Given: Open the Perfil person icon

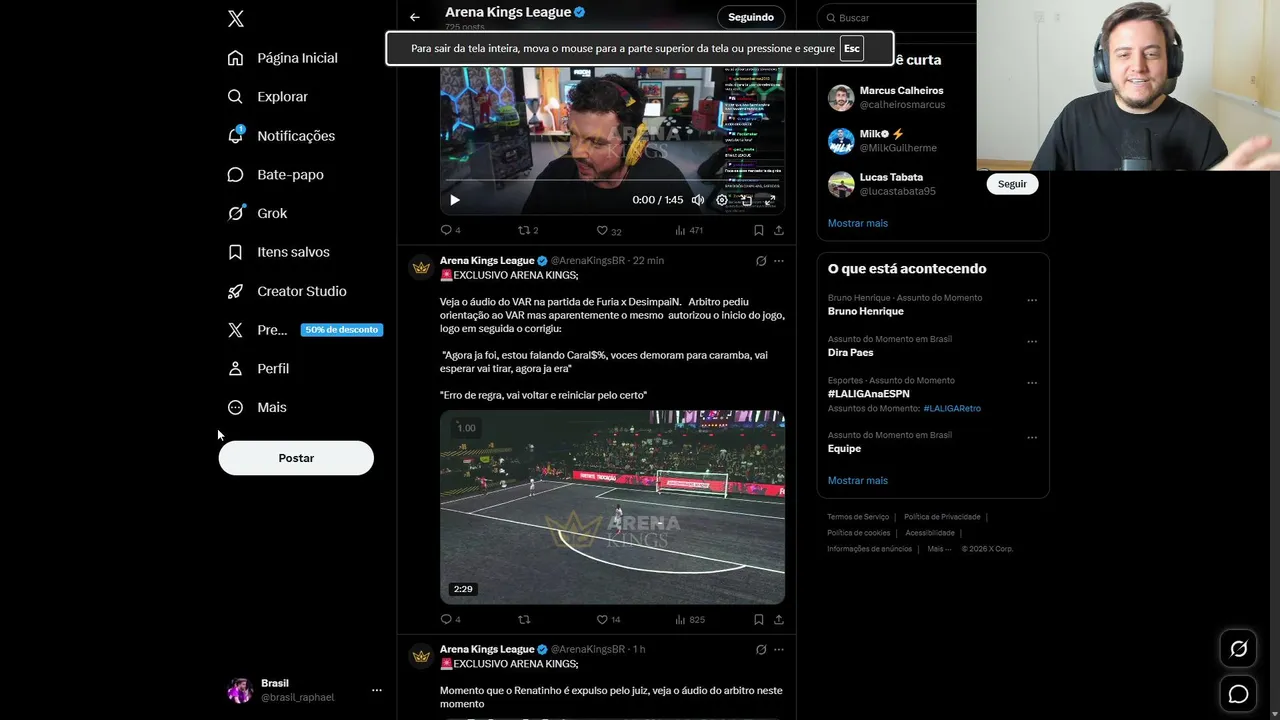Looking at the screenshot, I should (236, 368).
